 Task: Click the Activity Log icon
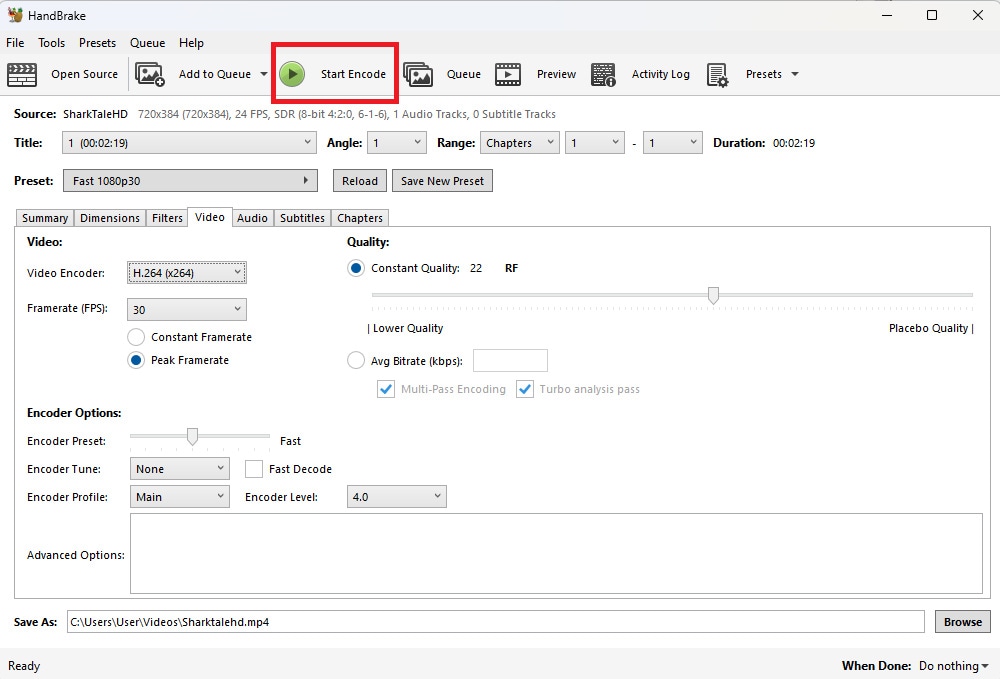click(x=603, y=75)
